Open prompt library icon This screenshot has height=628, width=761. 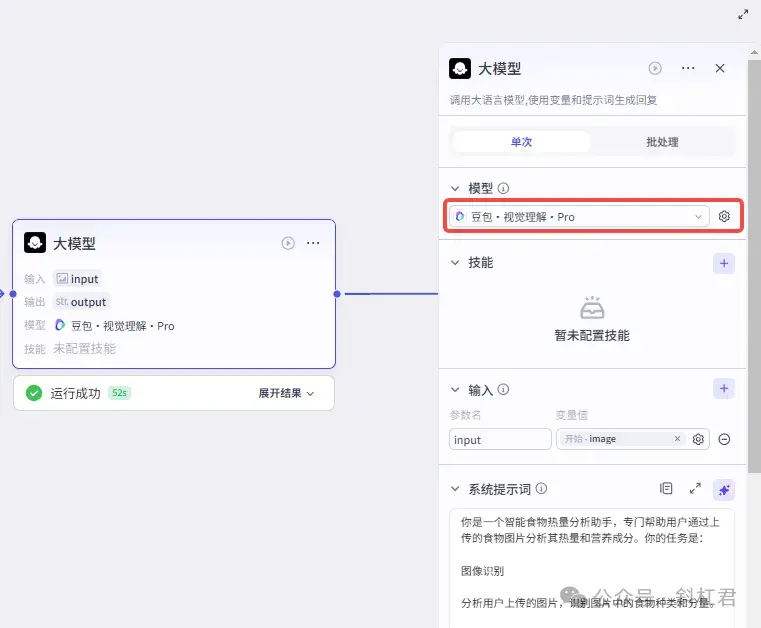pos(666,489)
